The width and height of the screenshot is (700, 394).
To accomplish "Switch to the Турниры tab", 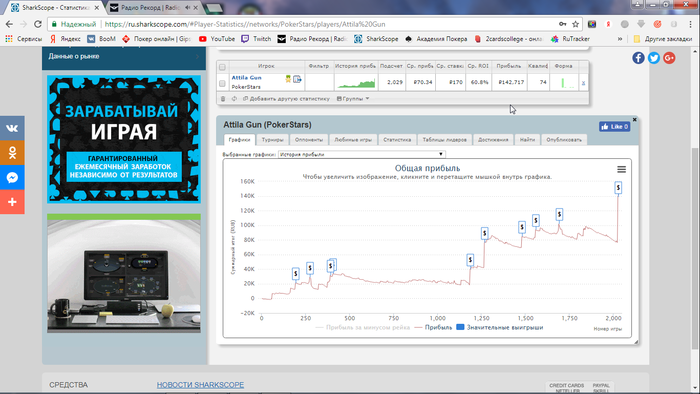I will 272,140.
